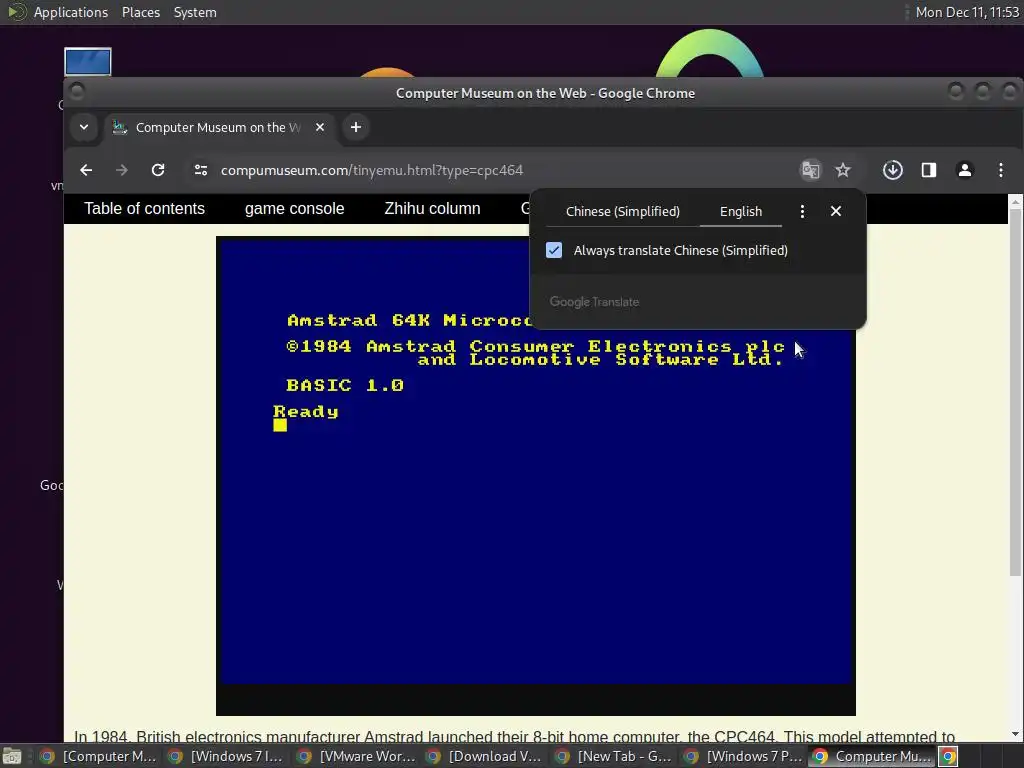Viewport: 1024px width, 768px height.
Task: Go back using the Chrome back arrow
Action: [86, 170]
